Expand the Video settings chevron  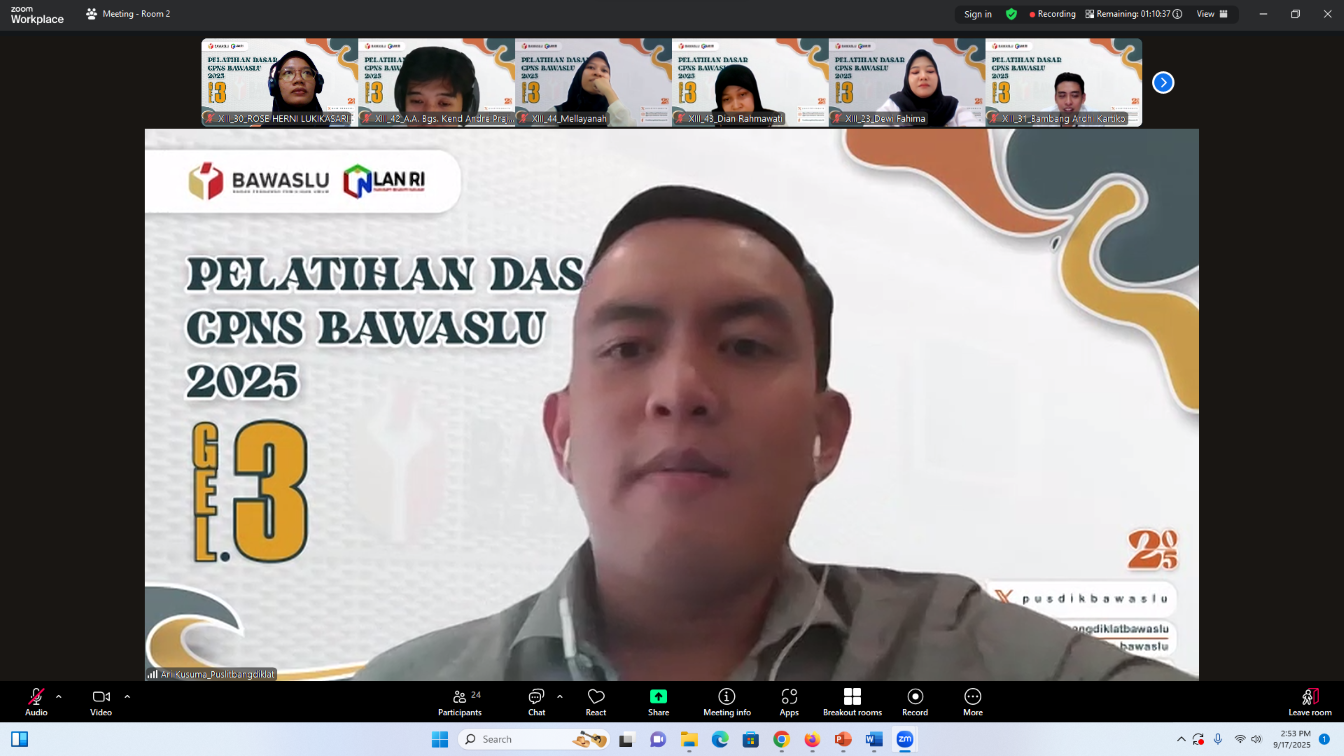click(x=125, y=695)
